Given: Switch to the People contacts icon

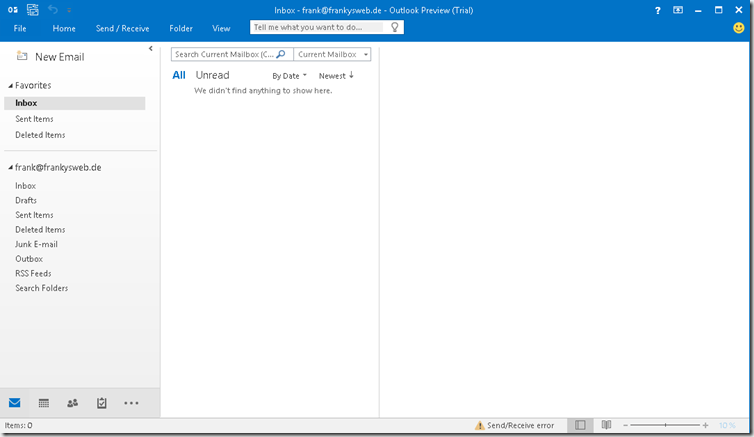Looking at the screenshot, I should (x=73, y=403).
